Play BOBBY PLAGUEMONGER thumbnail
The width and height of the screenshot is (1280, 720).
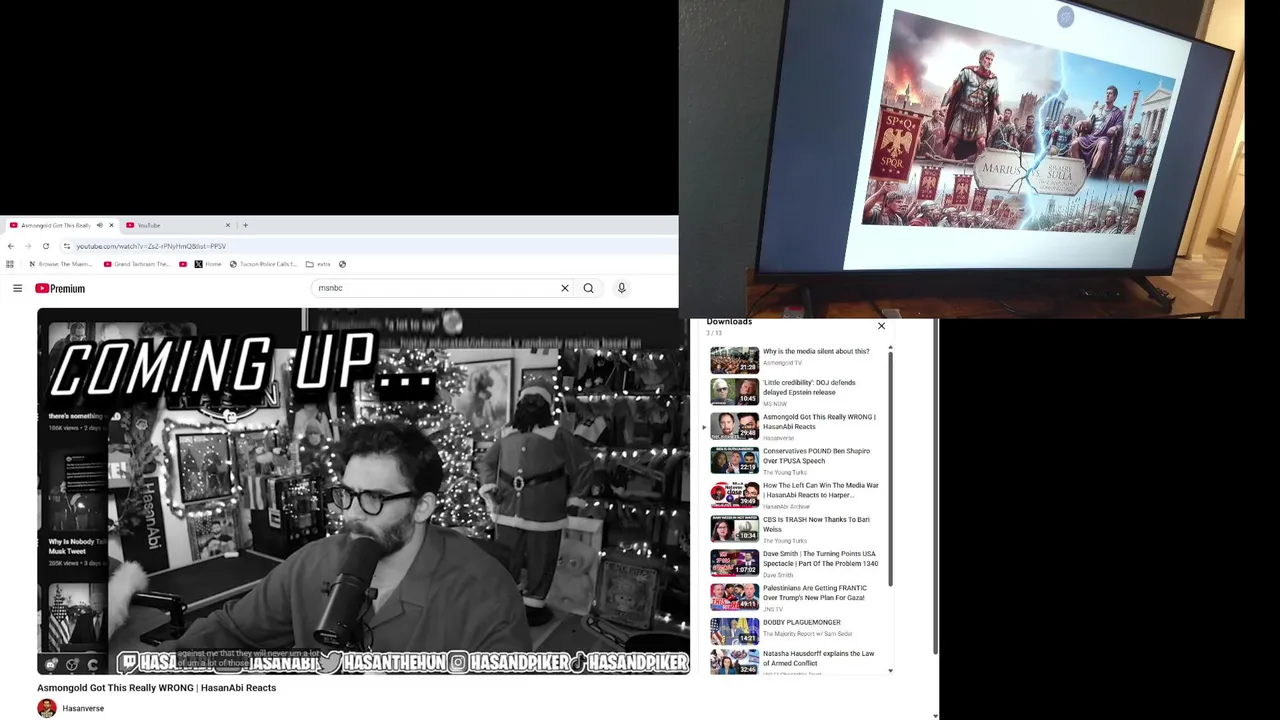pyautogui.click(x=734, y=631)
